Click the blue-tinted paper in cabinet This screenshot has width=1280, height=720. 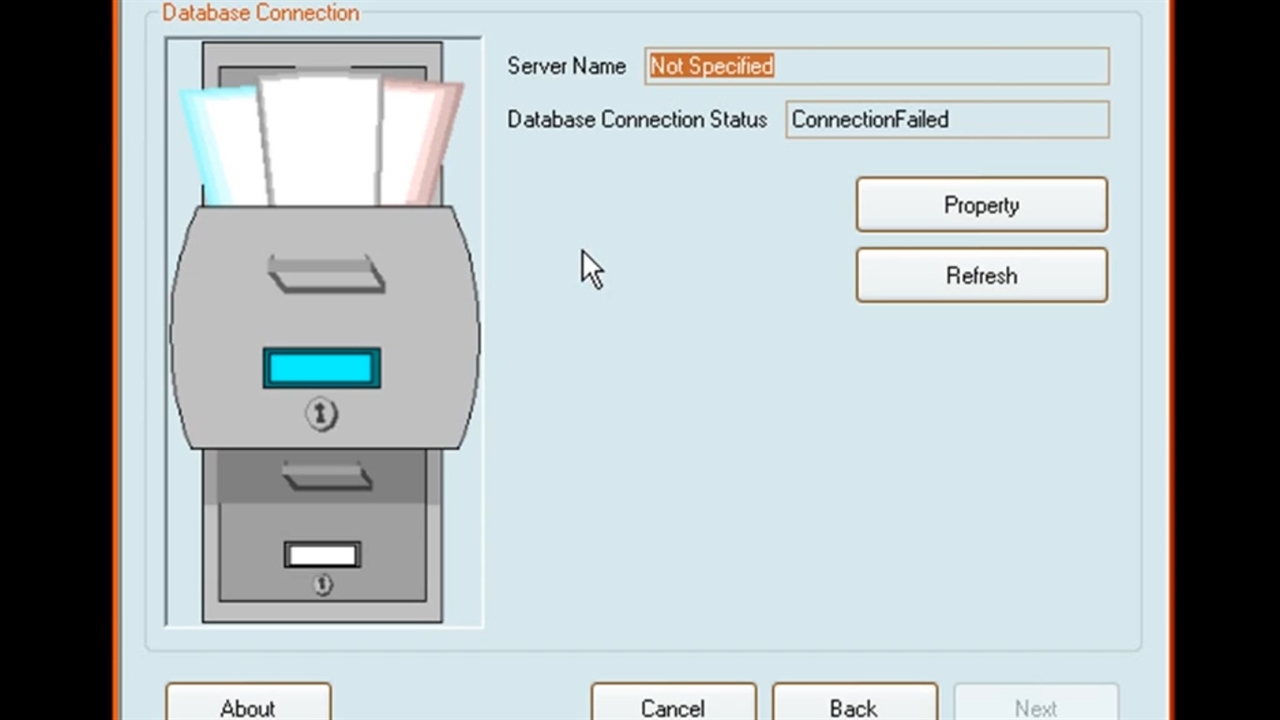coord(222,145)
